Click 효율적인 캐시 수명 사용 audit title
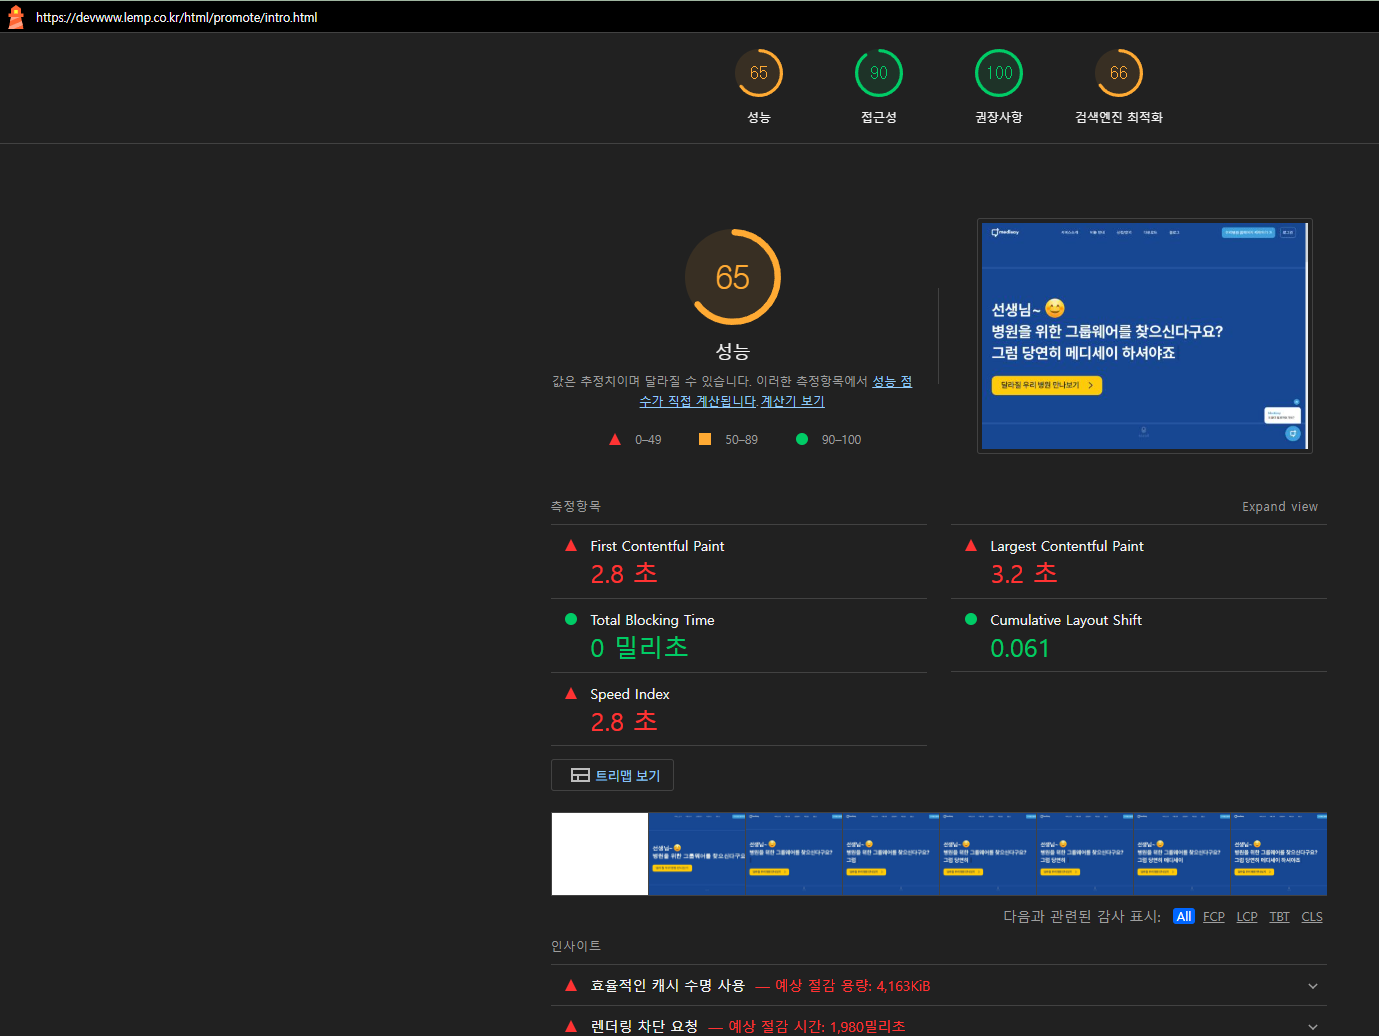This screenshot has height=1036, width=1379. 668,986
